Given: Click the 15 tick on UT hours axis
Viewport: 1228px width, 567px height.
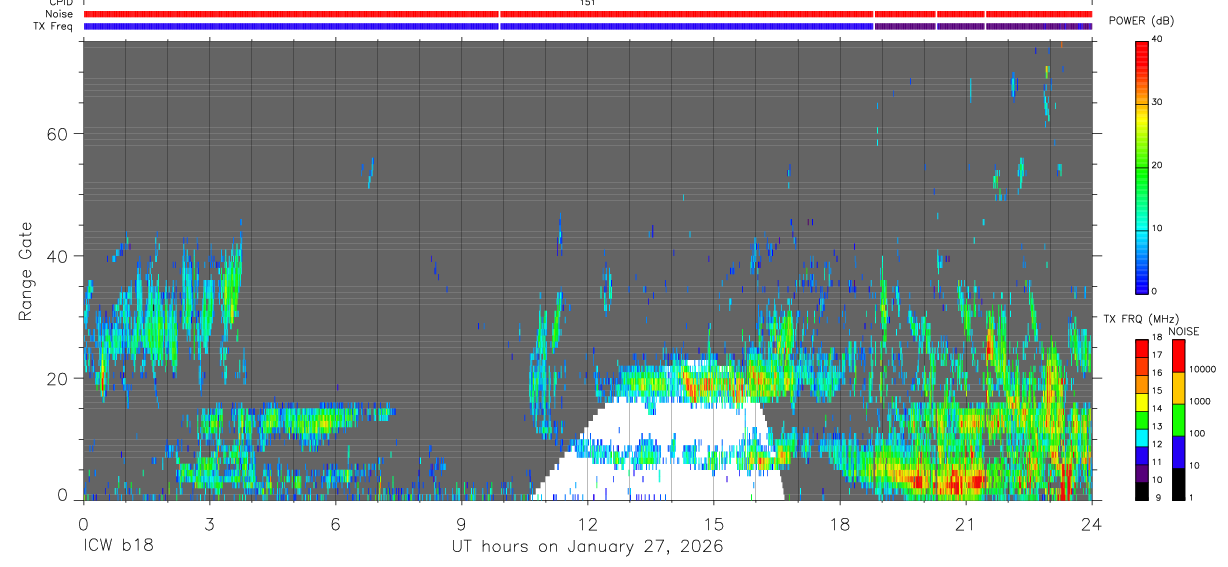Looking at the screenshot, I should click(x=713, y=522).
